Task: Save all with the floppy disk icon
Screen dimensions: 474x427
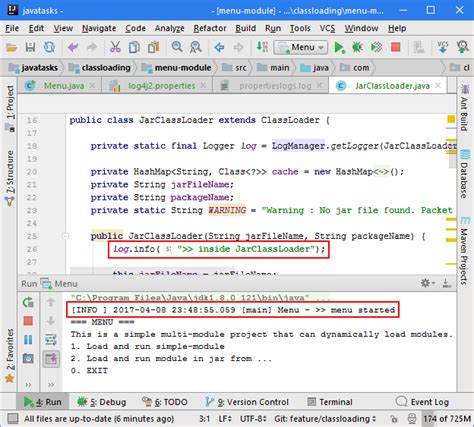Action: pos(30,47)
